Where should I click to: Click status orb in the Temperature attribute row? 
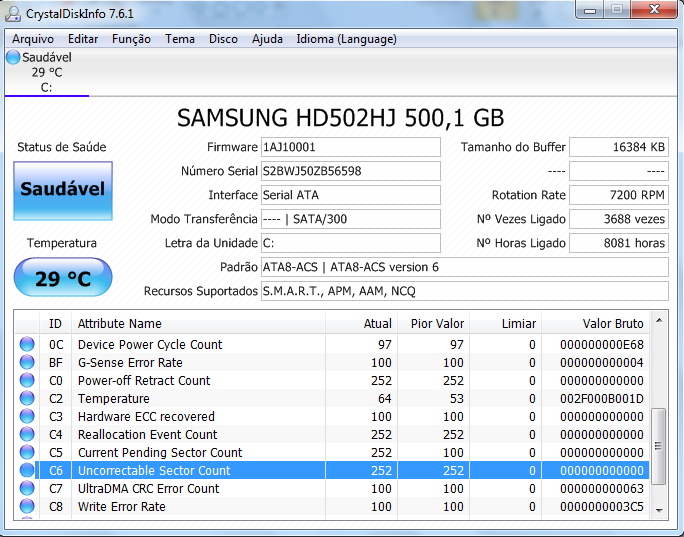[27, 399]
